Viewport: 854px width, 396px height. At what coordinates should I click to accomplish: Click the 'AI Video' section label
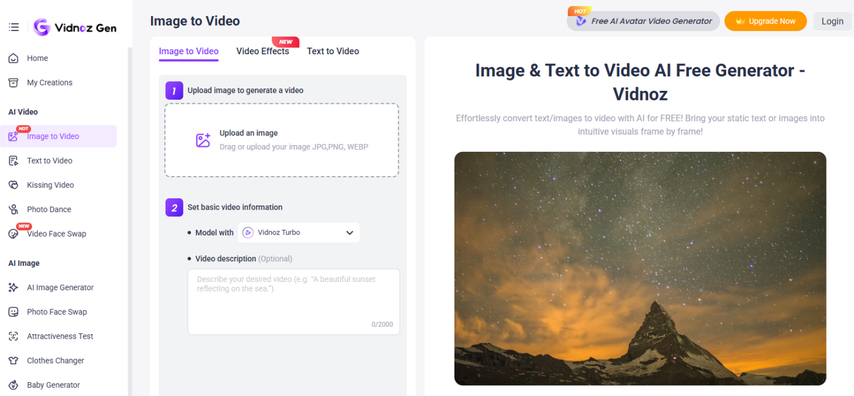click(23, 112)
